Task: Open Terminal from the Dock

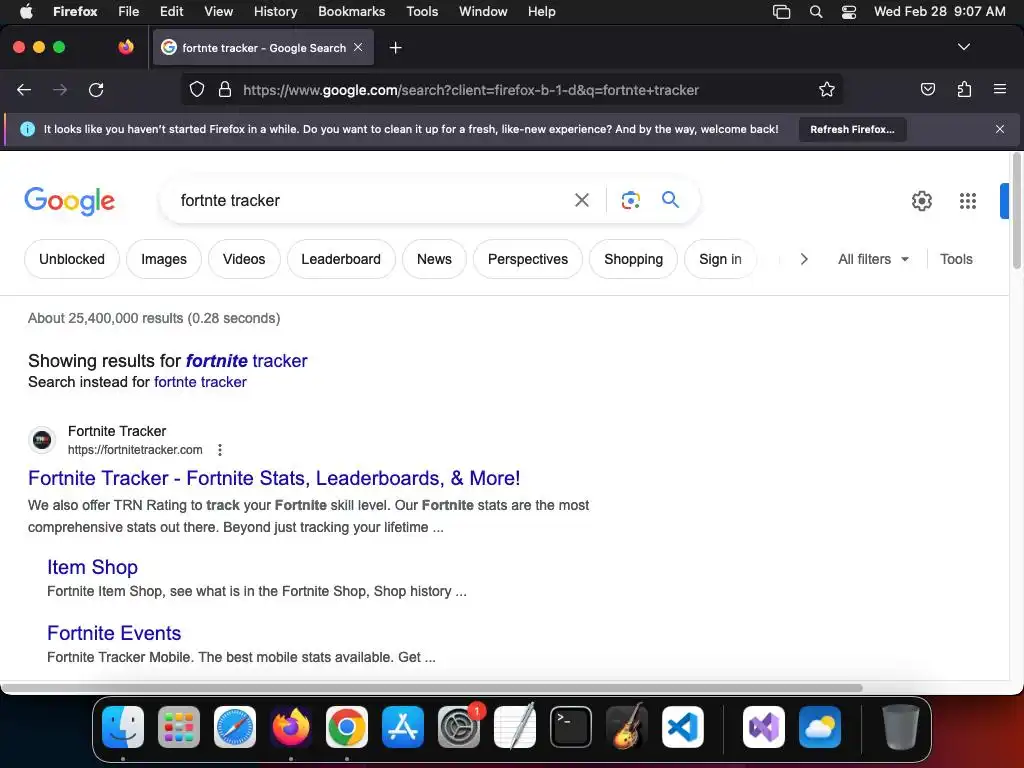Action: 571,727
